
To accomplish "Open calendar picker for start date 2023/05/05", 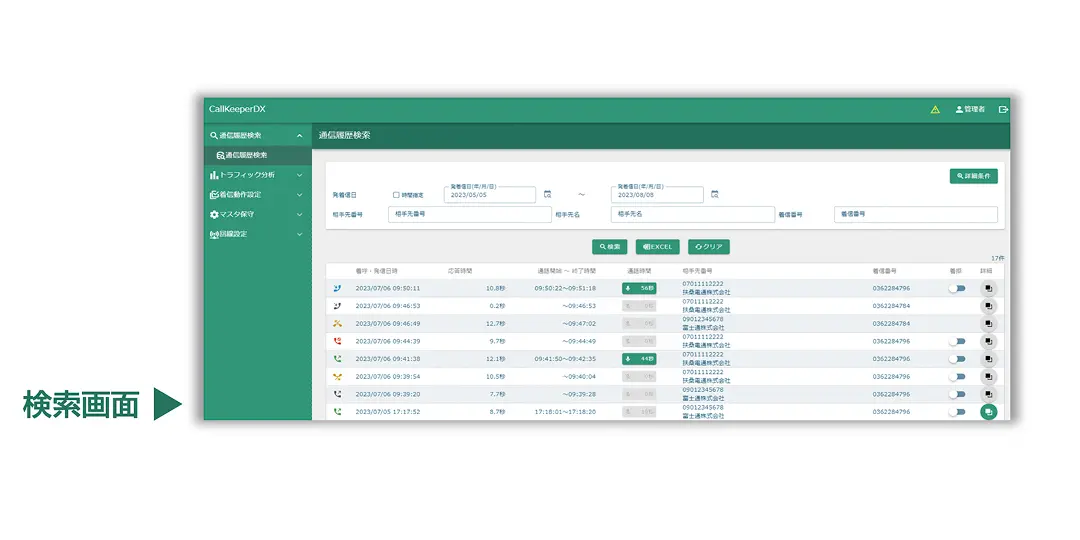I will click(547, 194).
